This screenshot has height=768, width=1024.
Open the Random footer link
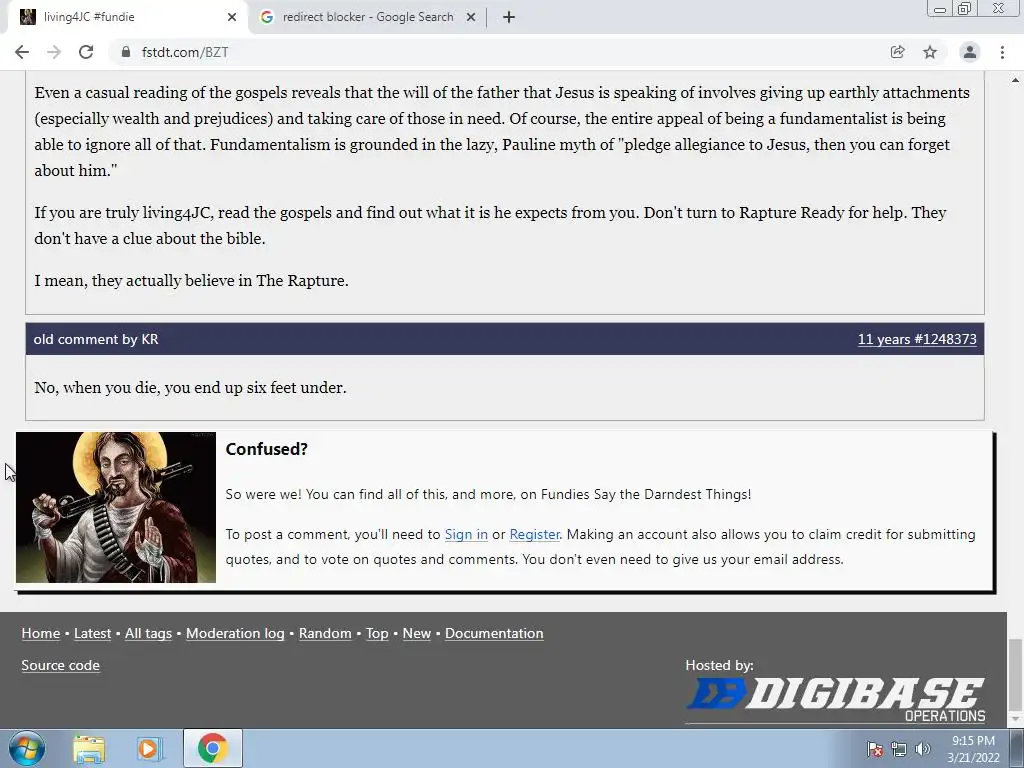click(325, 633)
